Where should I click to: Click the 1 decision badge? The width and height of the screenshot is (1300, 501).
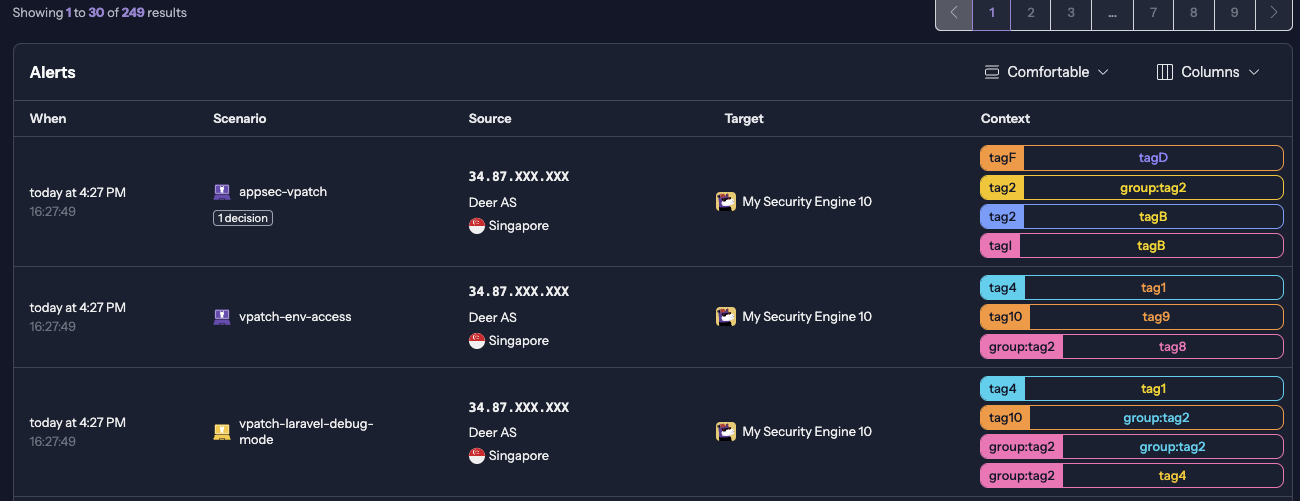[x=243, y=218]
